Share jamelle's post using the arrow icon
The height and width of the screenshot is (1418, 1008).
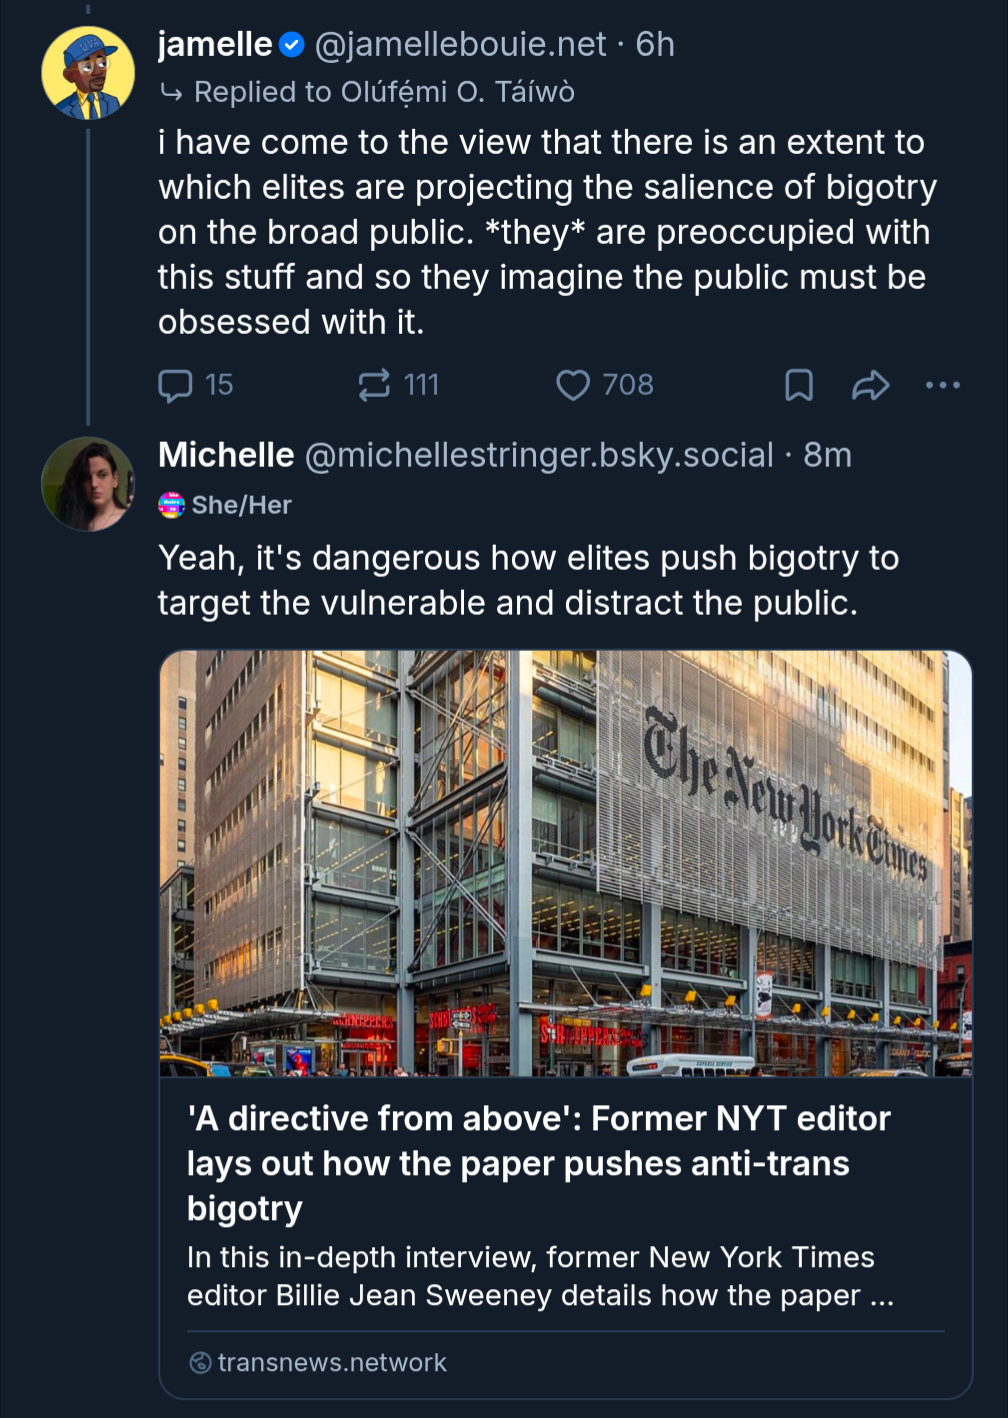point(870,385)
